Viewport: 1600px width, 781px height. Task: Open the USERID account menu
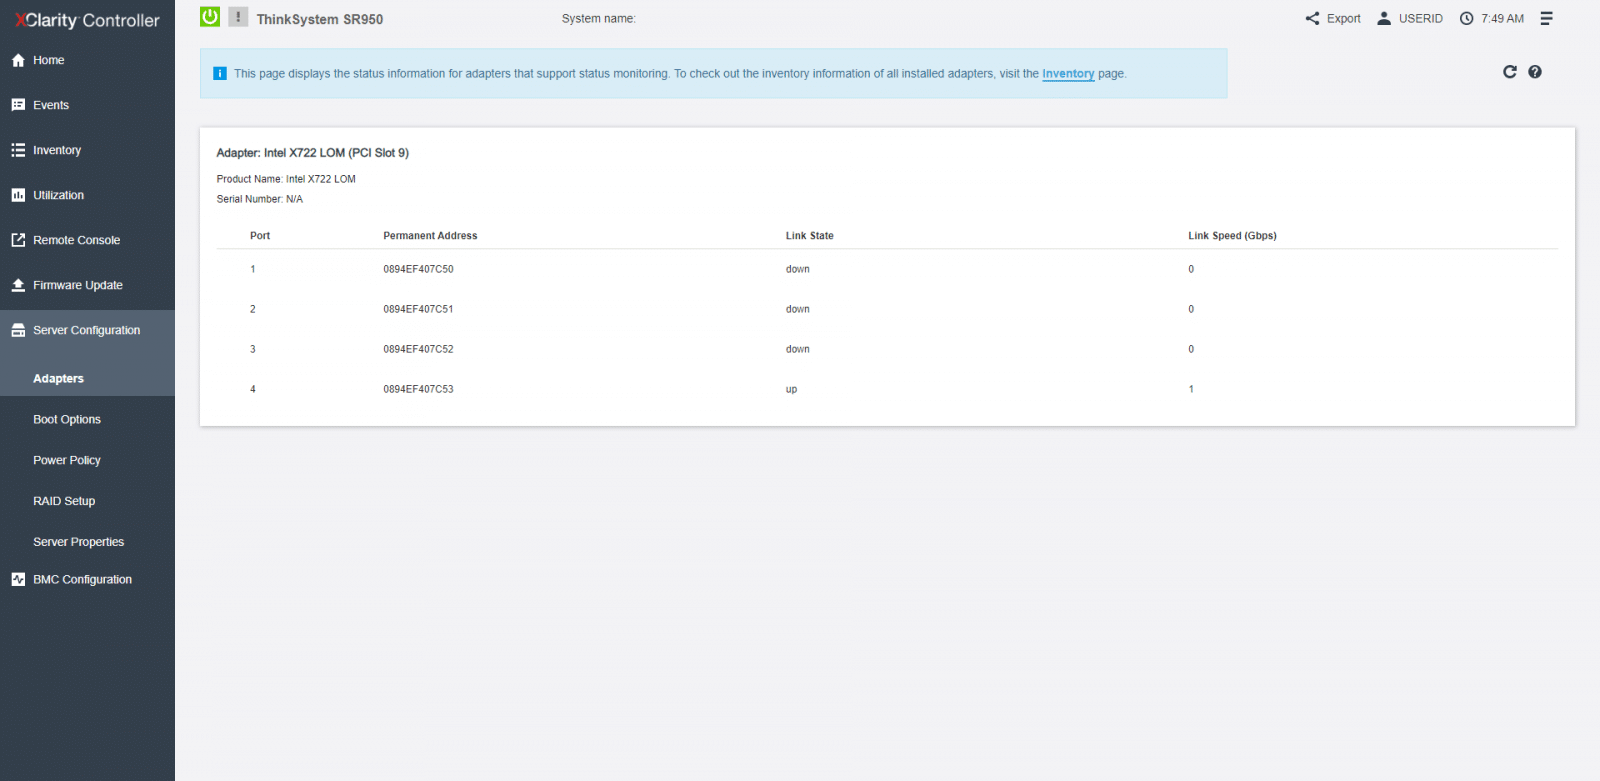tap(1420, 19)
